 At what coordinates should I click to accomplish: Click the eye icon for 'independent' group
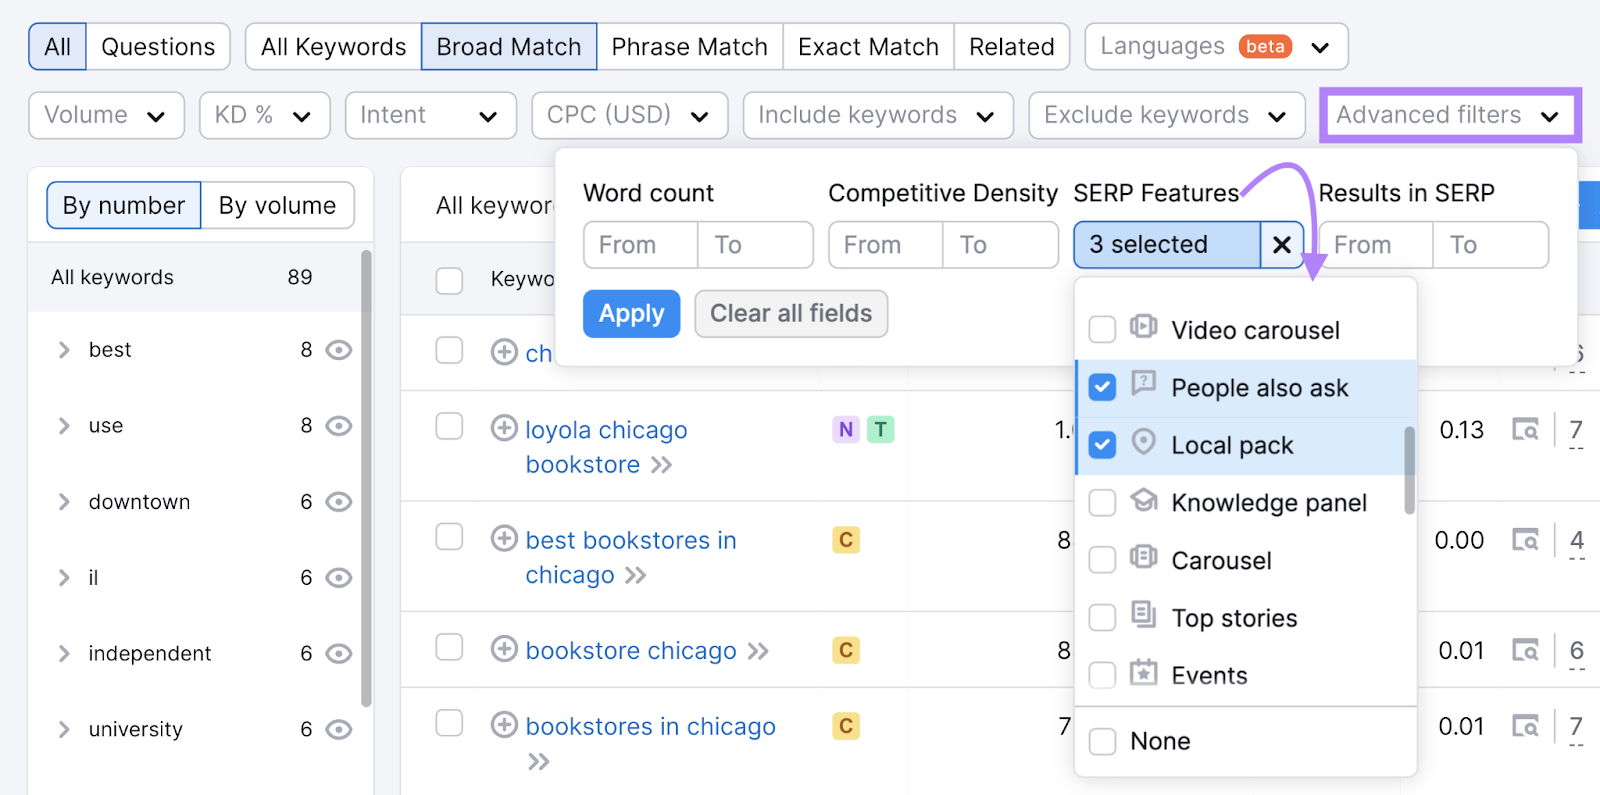[x=339, y=654]
